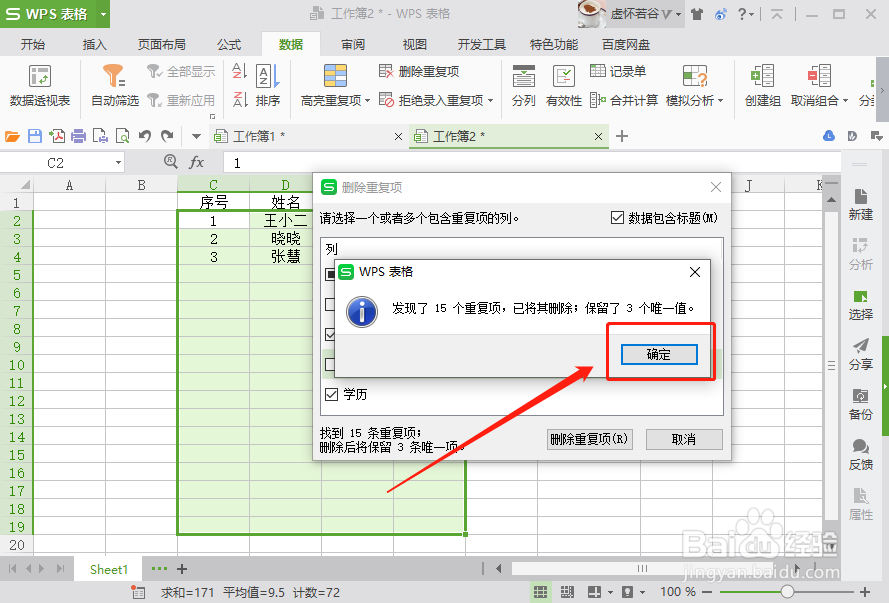This screenshot has width=889, height=603.
Task: Open the name box C2 dropdown
Action: 118,163
